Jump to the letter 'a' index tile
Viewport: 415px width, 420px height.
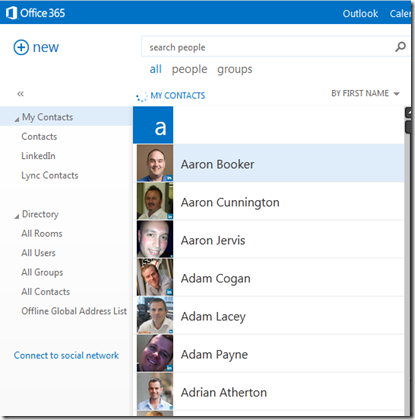coord(153,125)
